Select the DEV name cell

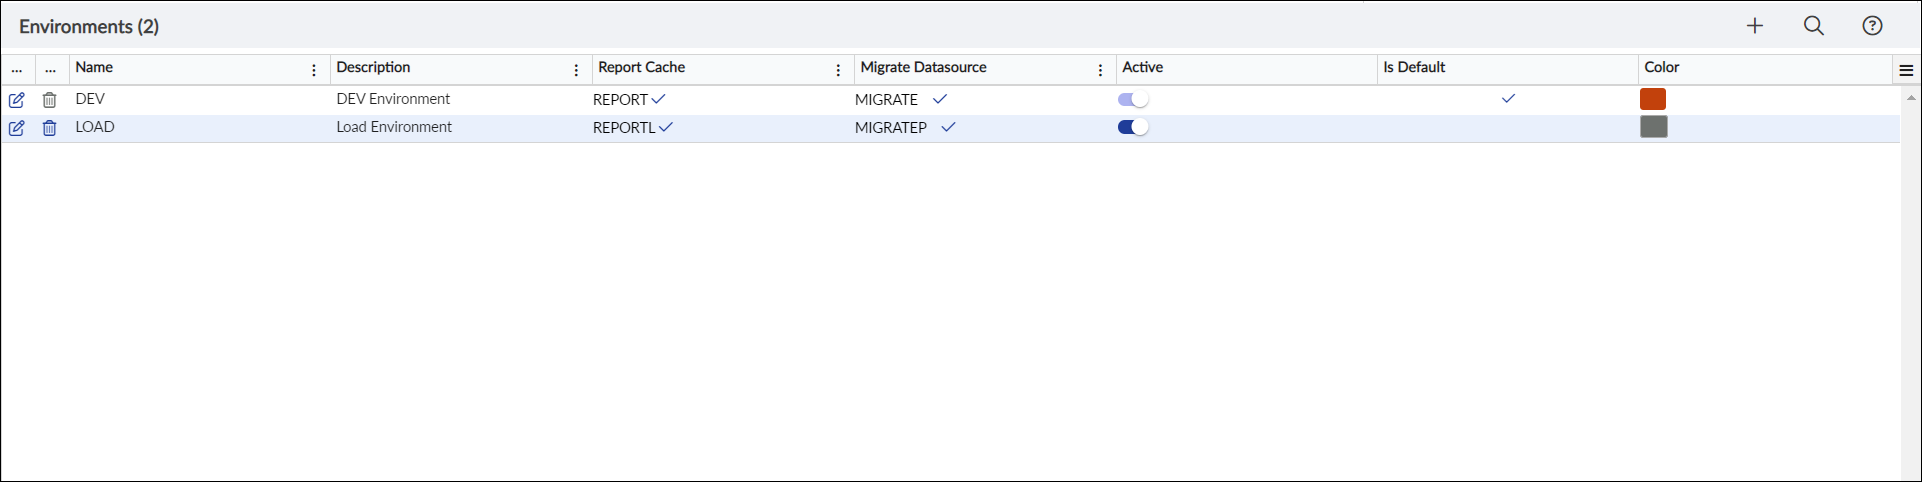coord(90,99)
